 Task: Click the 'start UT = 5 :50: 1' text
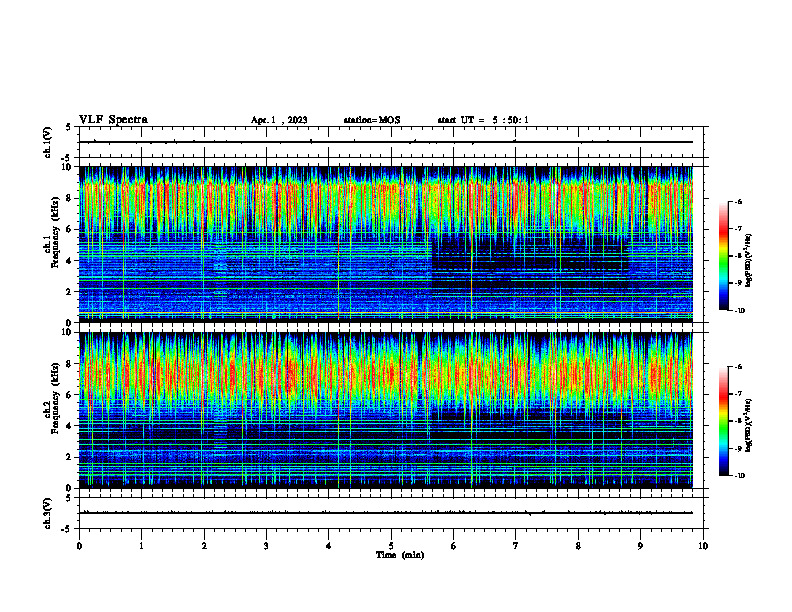click(x=483, y=120)
